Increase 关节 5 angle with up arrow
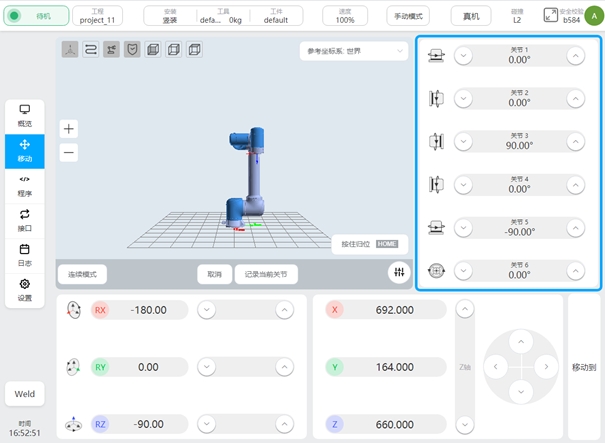This screenshot has height=443, width=605. pos(575,227)
